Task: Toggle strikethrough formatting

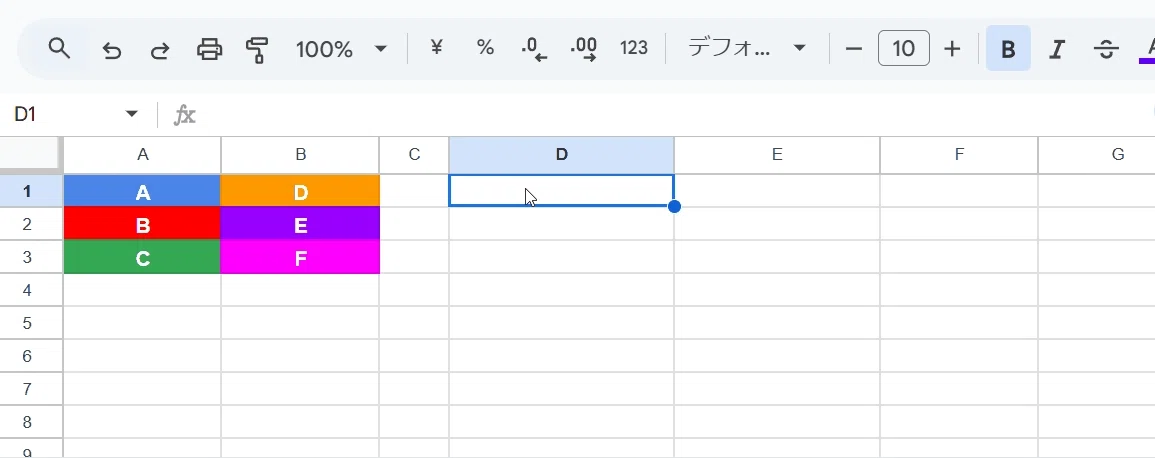Action: [1106, 49]
